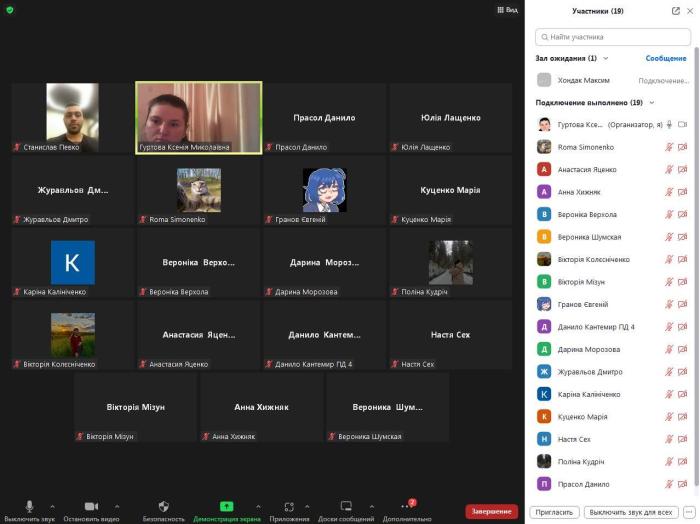Open the Whiteboards icon in toolbar
Image resolution: width=700 pixels, height=524 pixels.
pyautogui.click(x=346, y=506)
